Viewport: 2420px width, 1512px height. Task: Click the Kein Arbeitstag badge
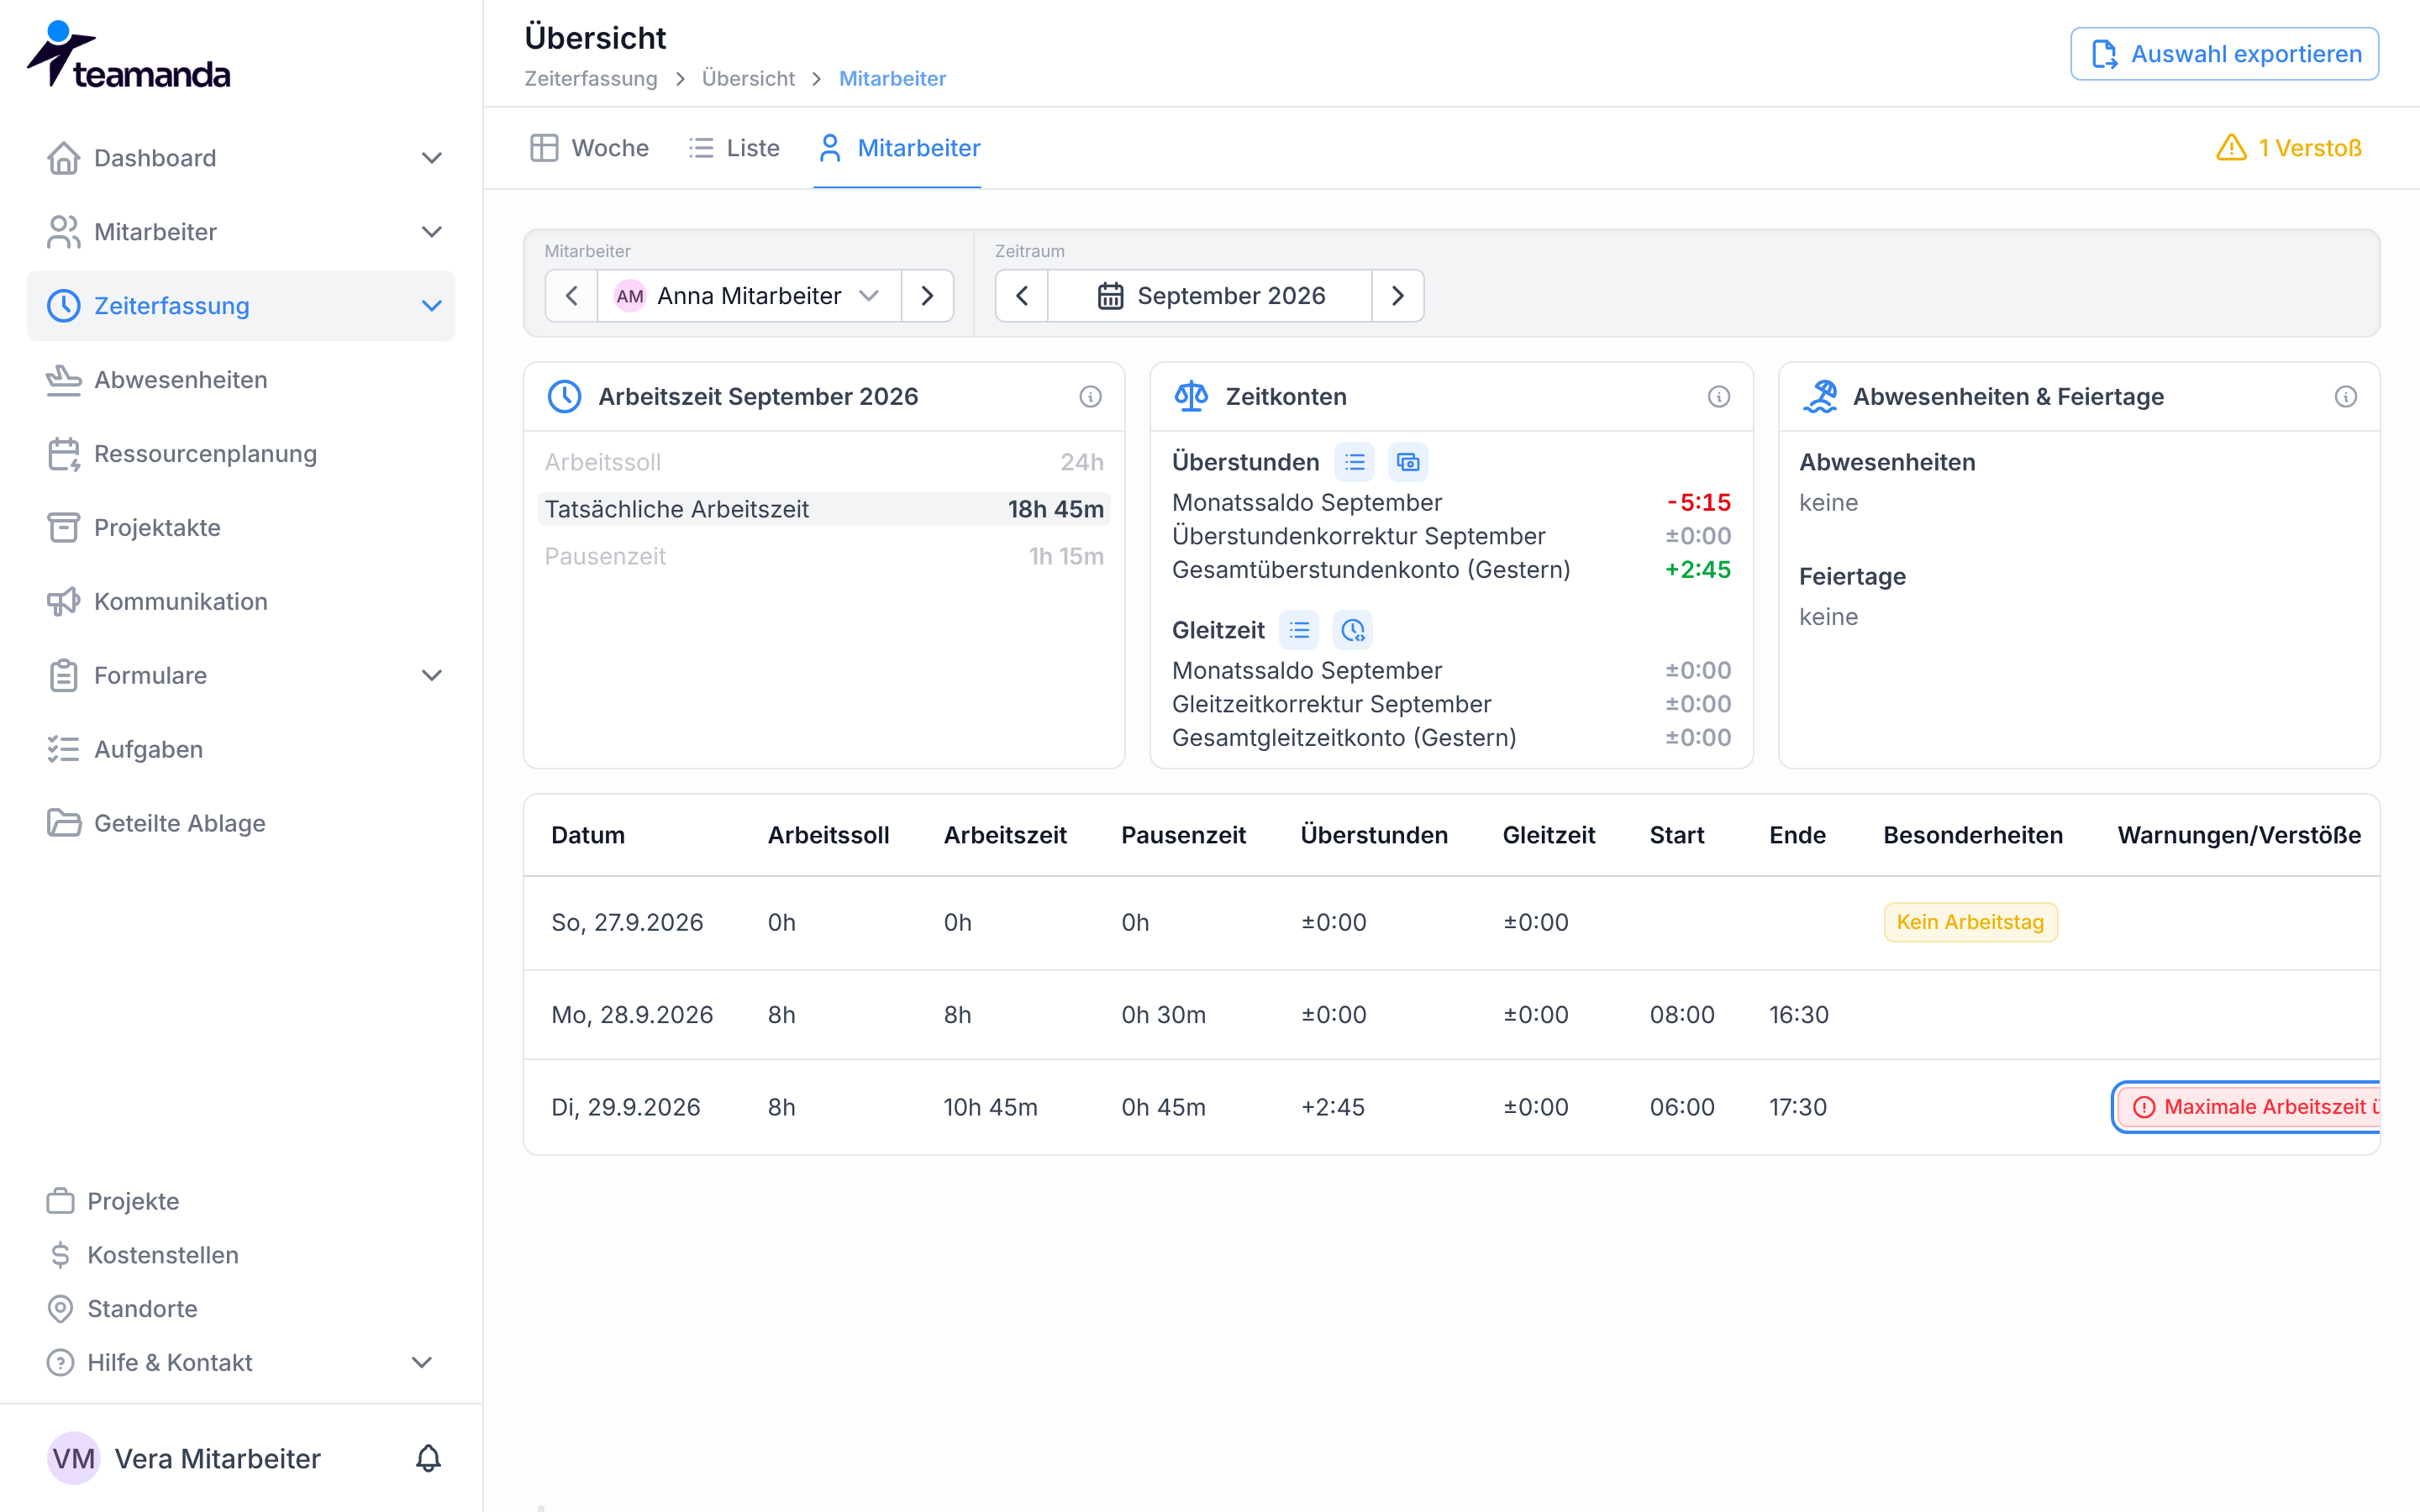point(1970,922)
